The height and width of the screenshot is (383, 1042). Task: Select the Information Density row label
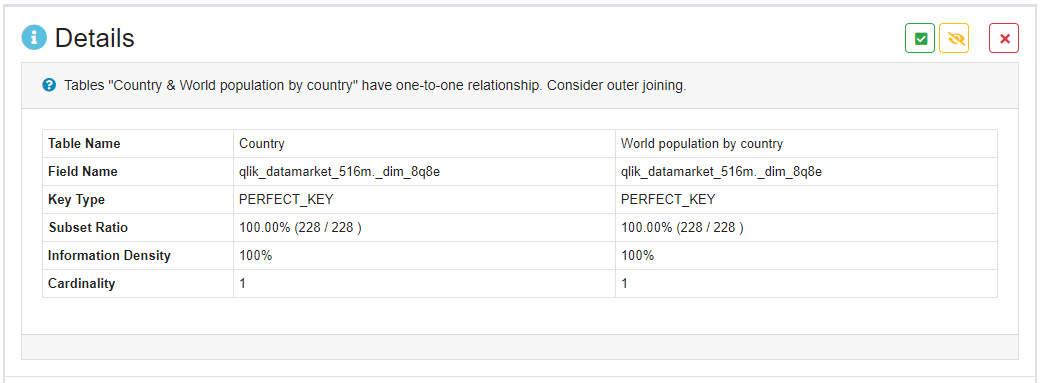pyautogui.click(x=110, y=255)
